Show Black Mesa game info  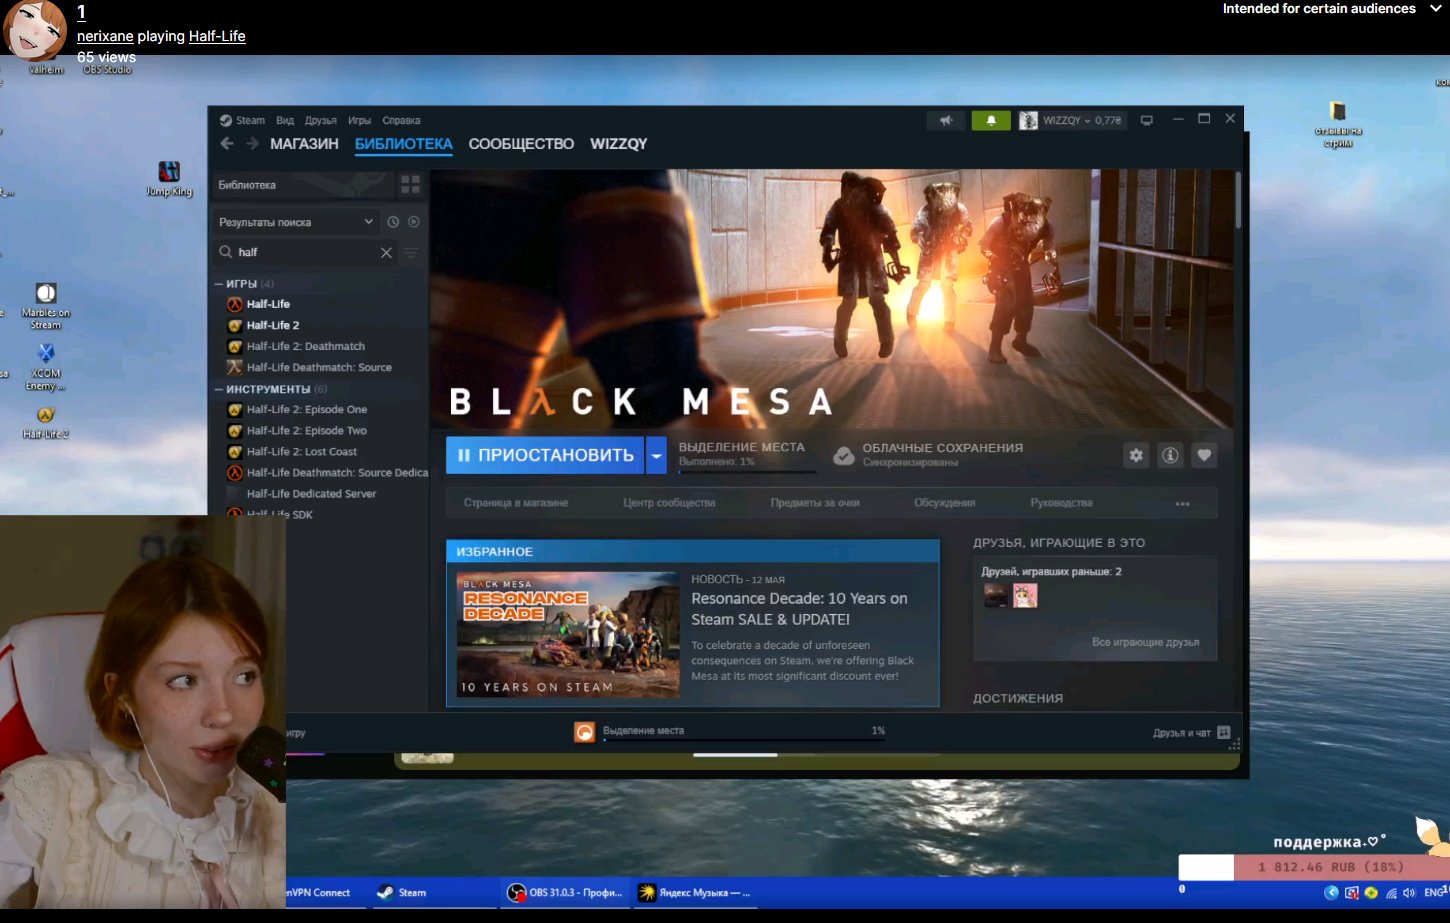pyautogui.click(x=1170, y=456)
